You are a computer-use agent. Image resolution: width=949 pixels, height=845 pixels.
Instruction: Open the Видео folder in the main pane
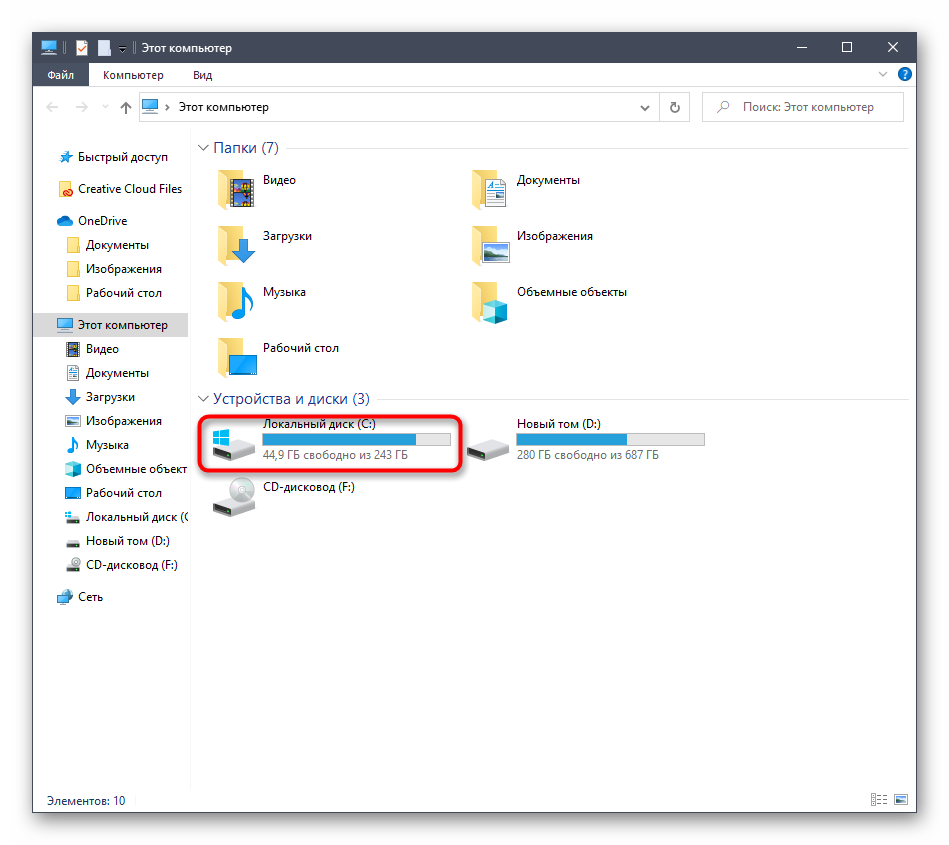click(x=236, y=188)
